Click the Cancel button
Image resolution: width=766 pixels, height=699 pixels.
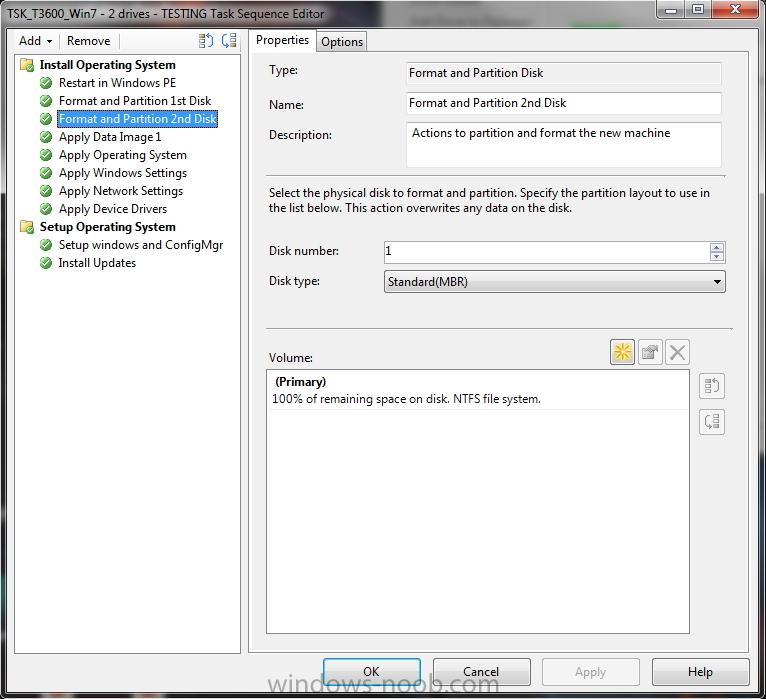pos(482,672)
